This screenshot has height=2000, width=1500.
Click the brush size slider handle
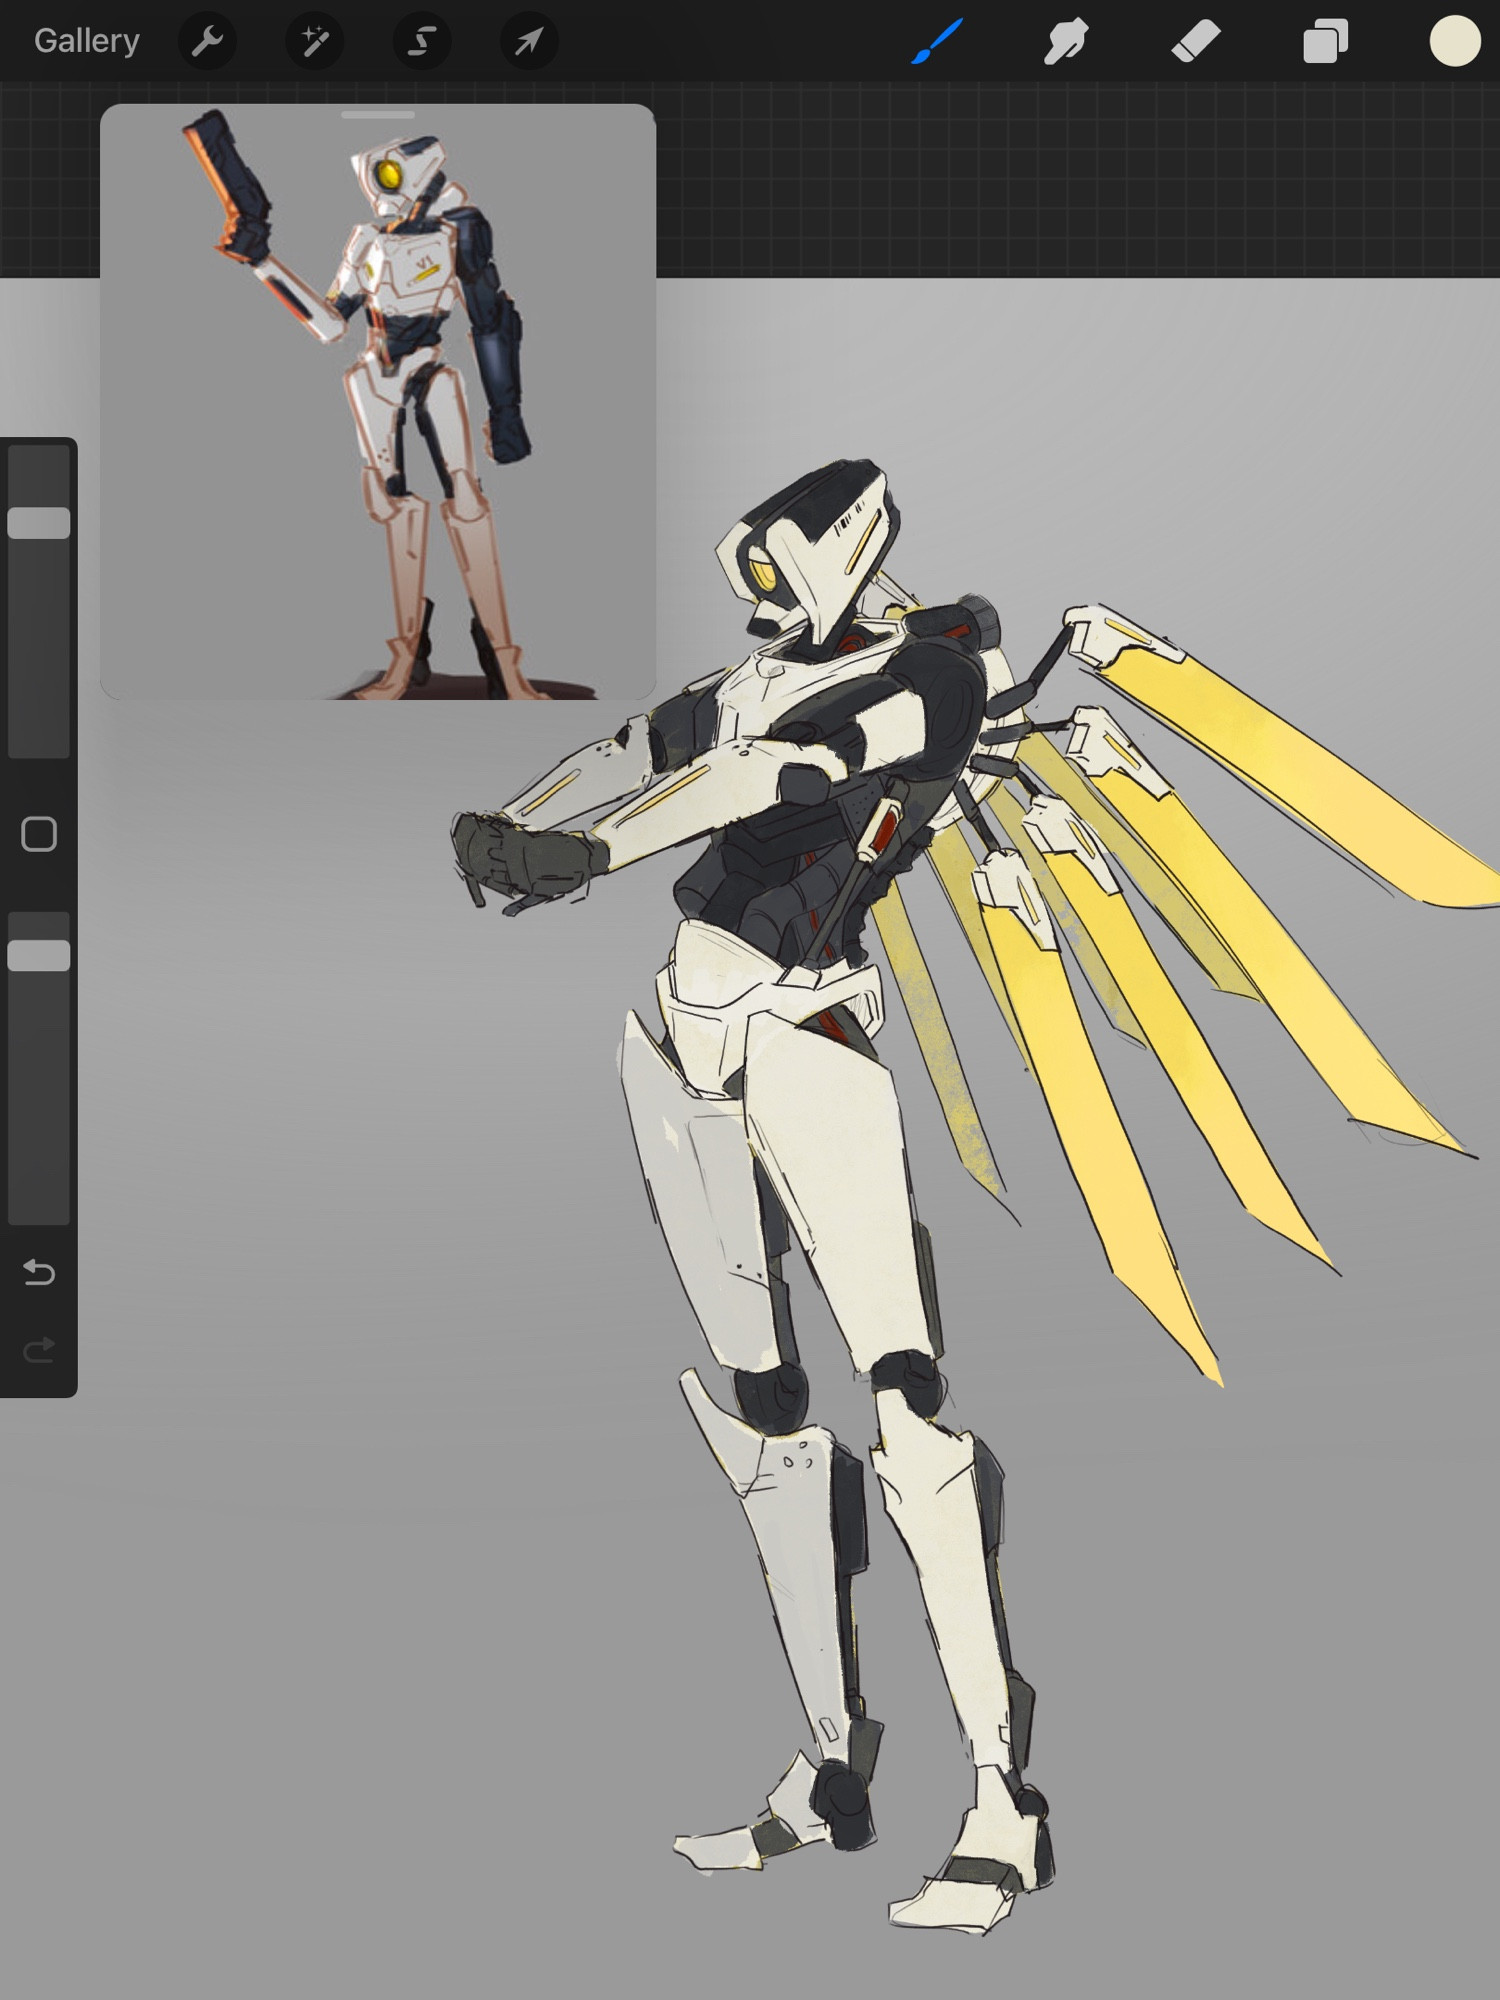39,523
